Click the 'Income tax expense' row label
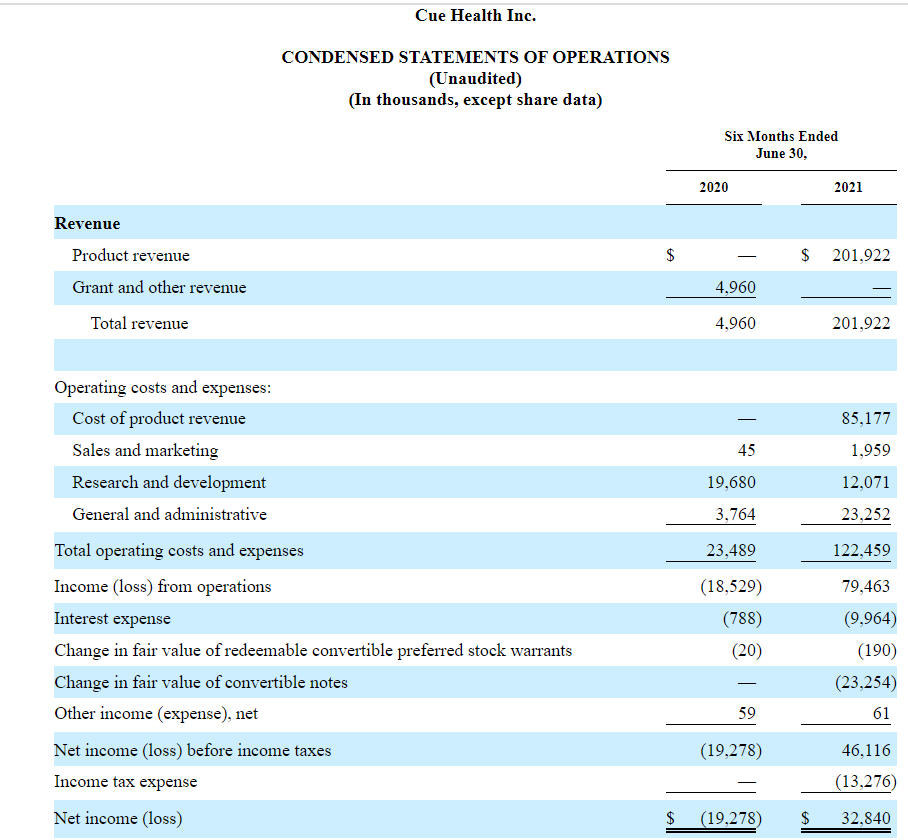This screenshot has height=840, width=908. pyautogui.click(x=126, y=782)
